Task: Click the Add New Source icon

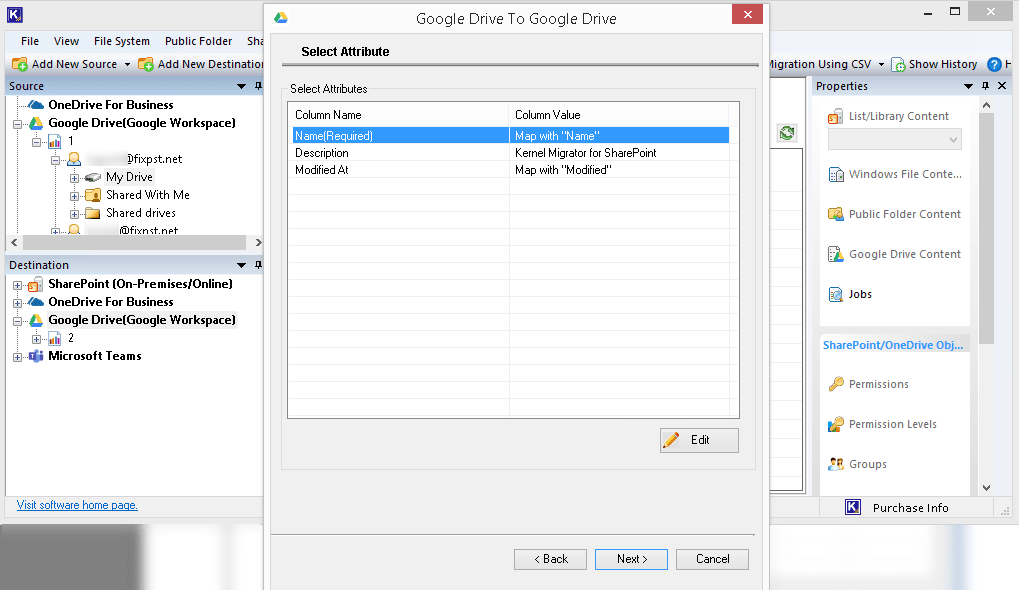Action: click(x=19, y=64)
